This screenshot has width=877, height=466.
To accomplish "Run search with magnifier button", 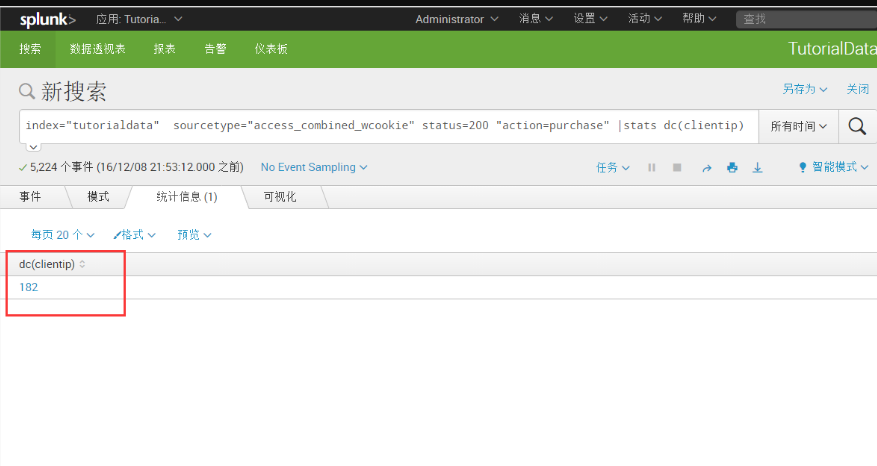I will (857, 126).
